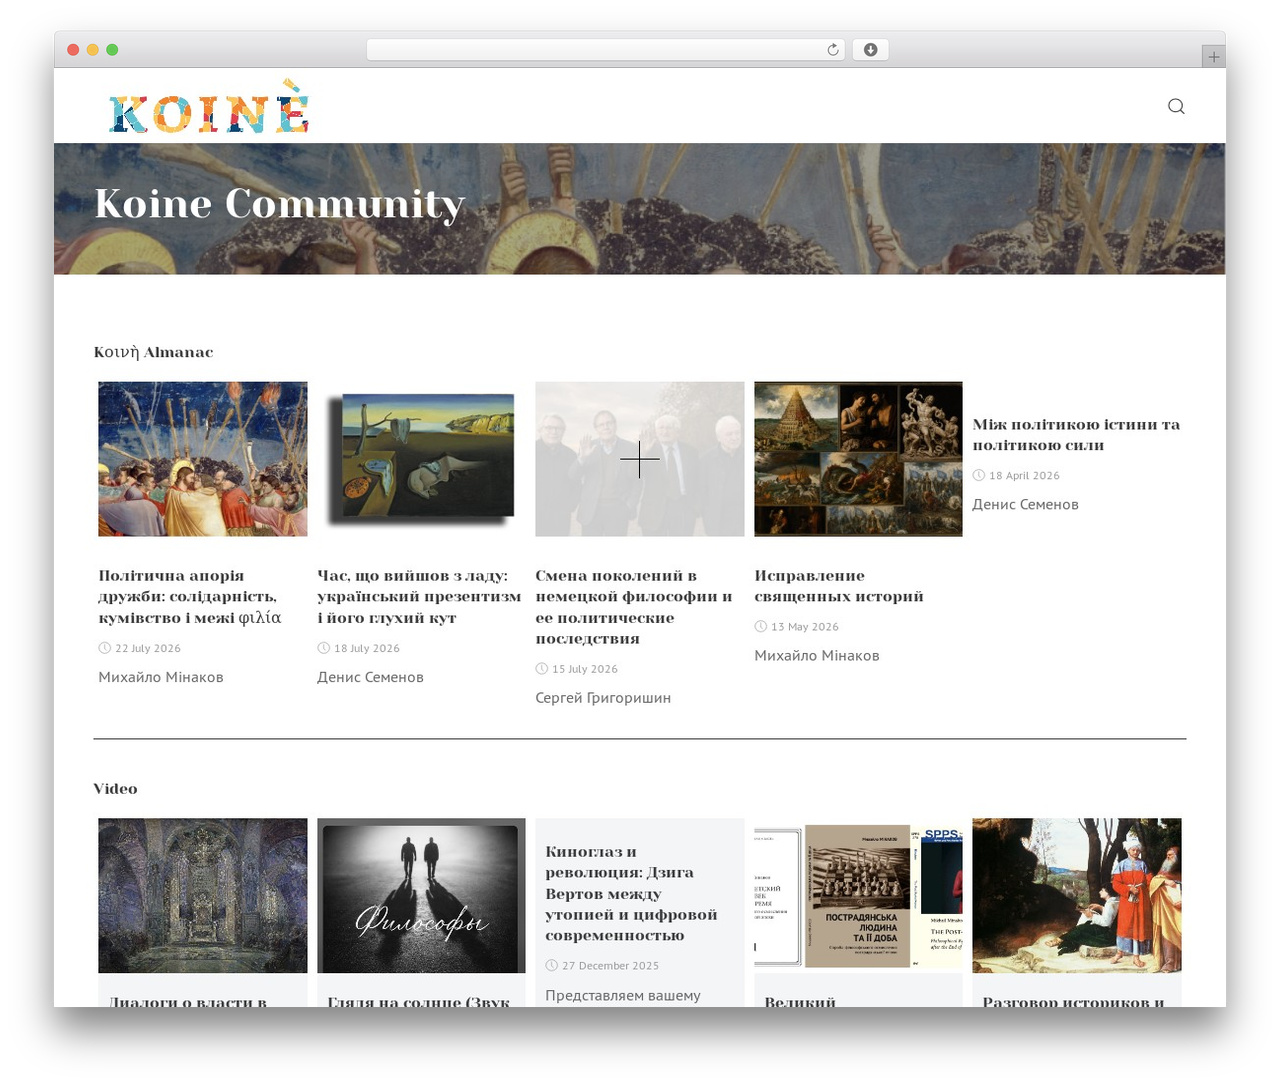Open the Tower of Babel collage thumbnail
The image size is (1280, 1084).
858,459
